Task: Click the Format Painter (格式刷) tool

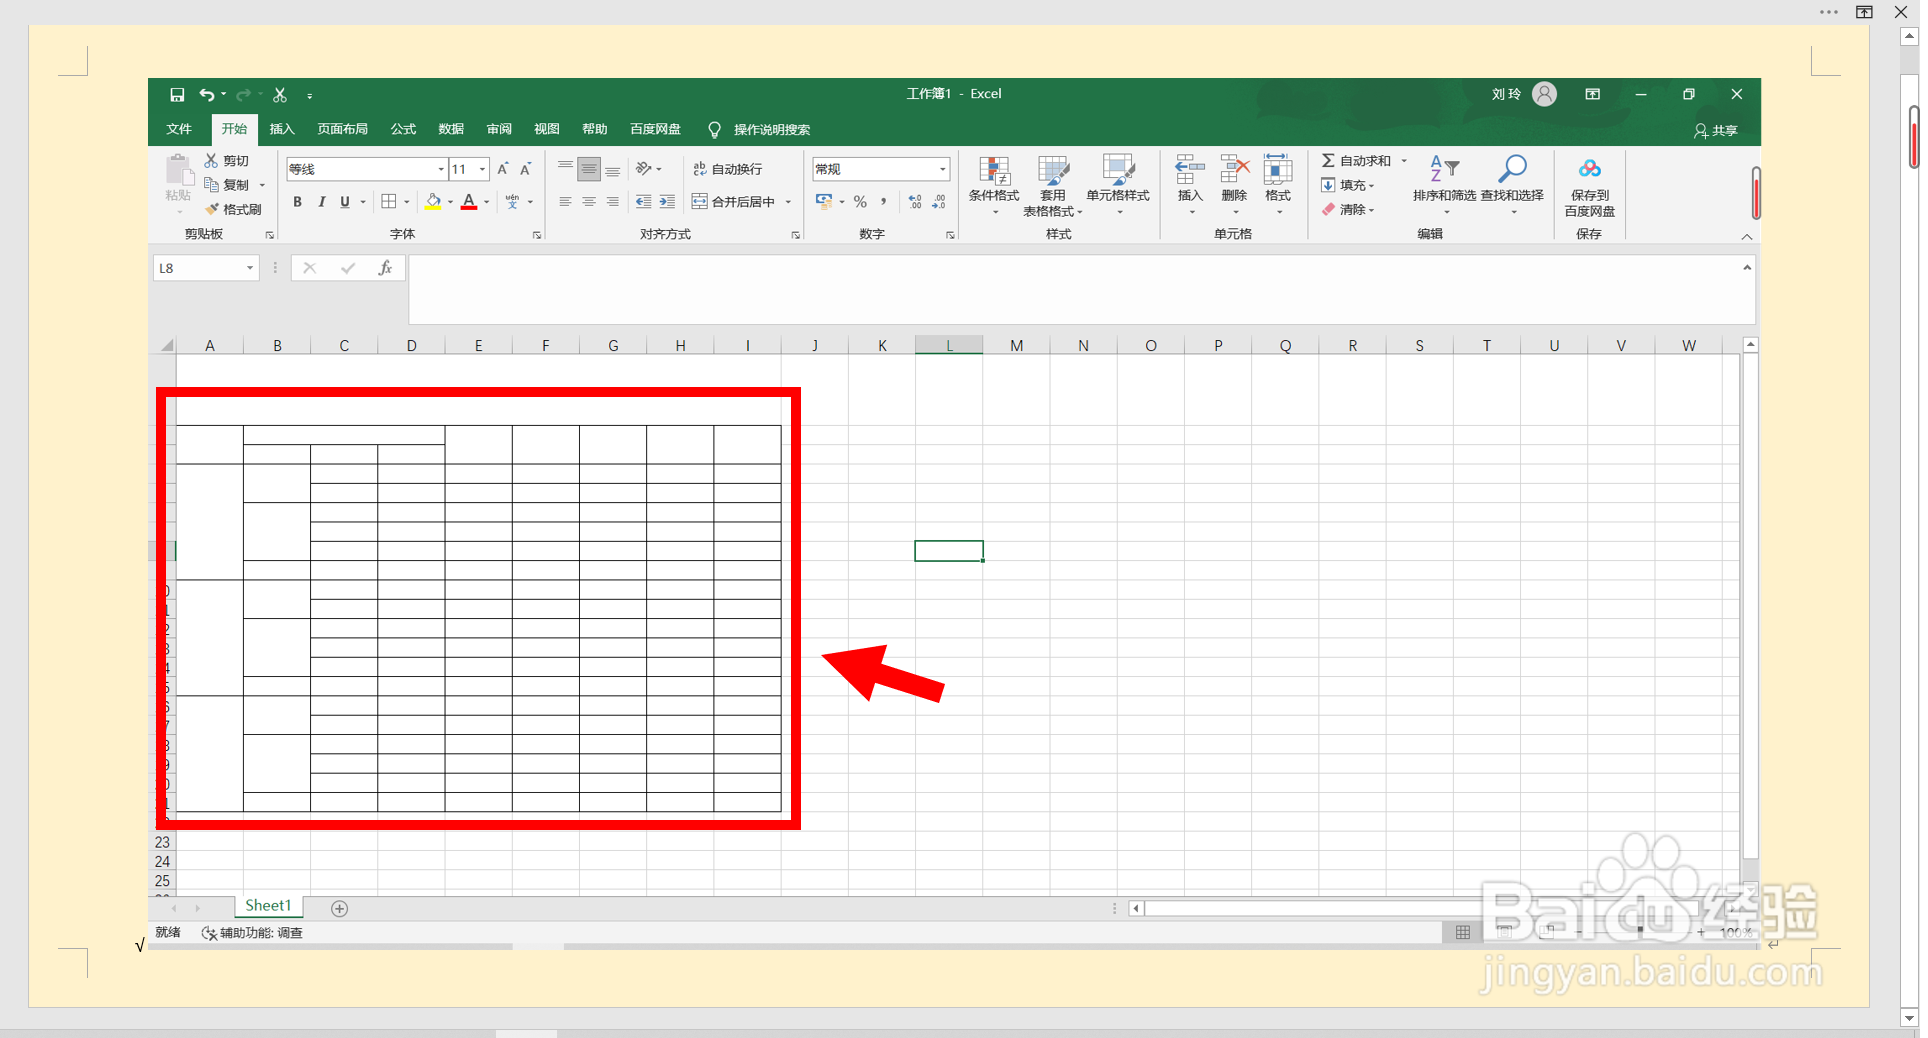Action: [x=233, y=209]
